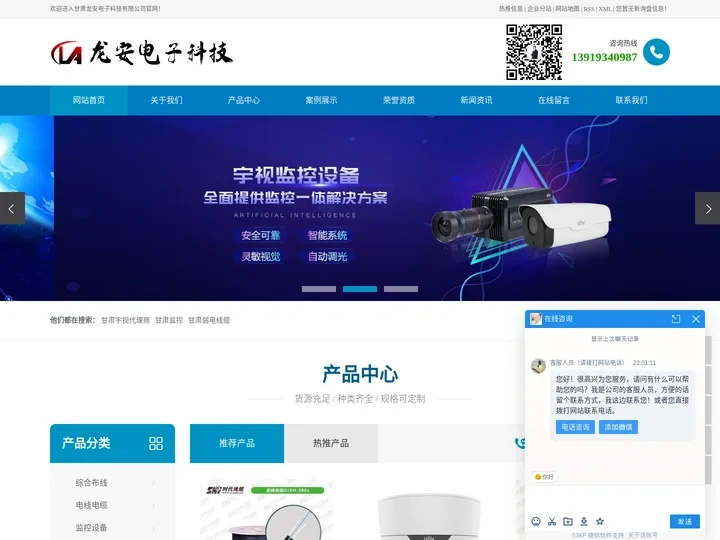Open the emoji picker in chat toolbar
This screenshot has height=540, width=720.
536,521
